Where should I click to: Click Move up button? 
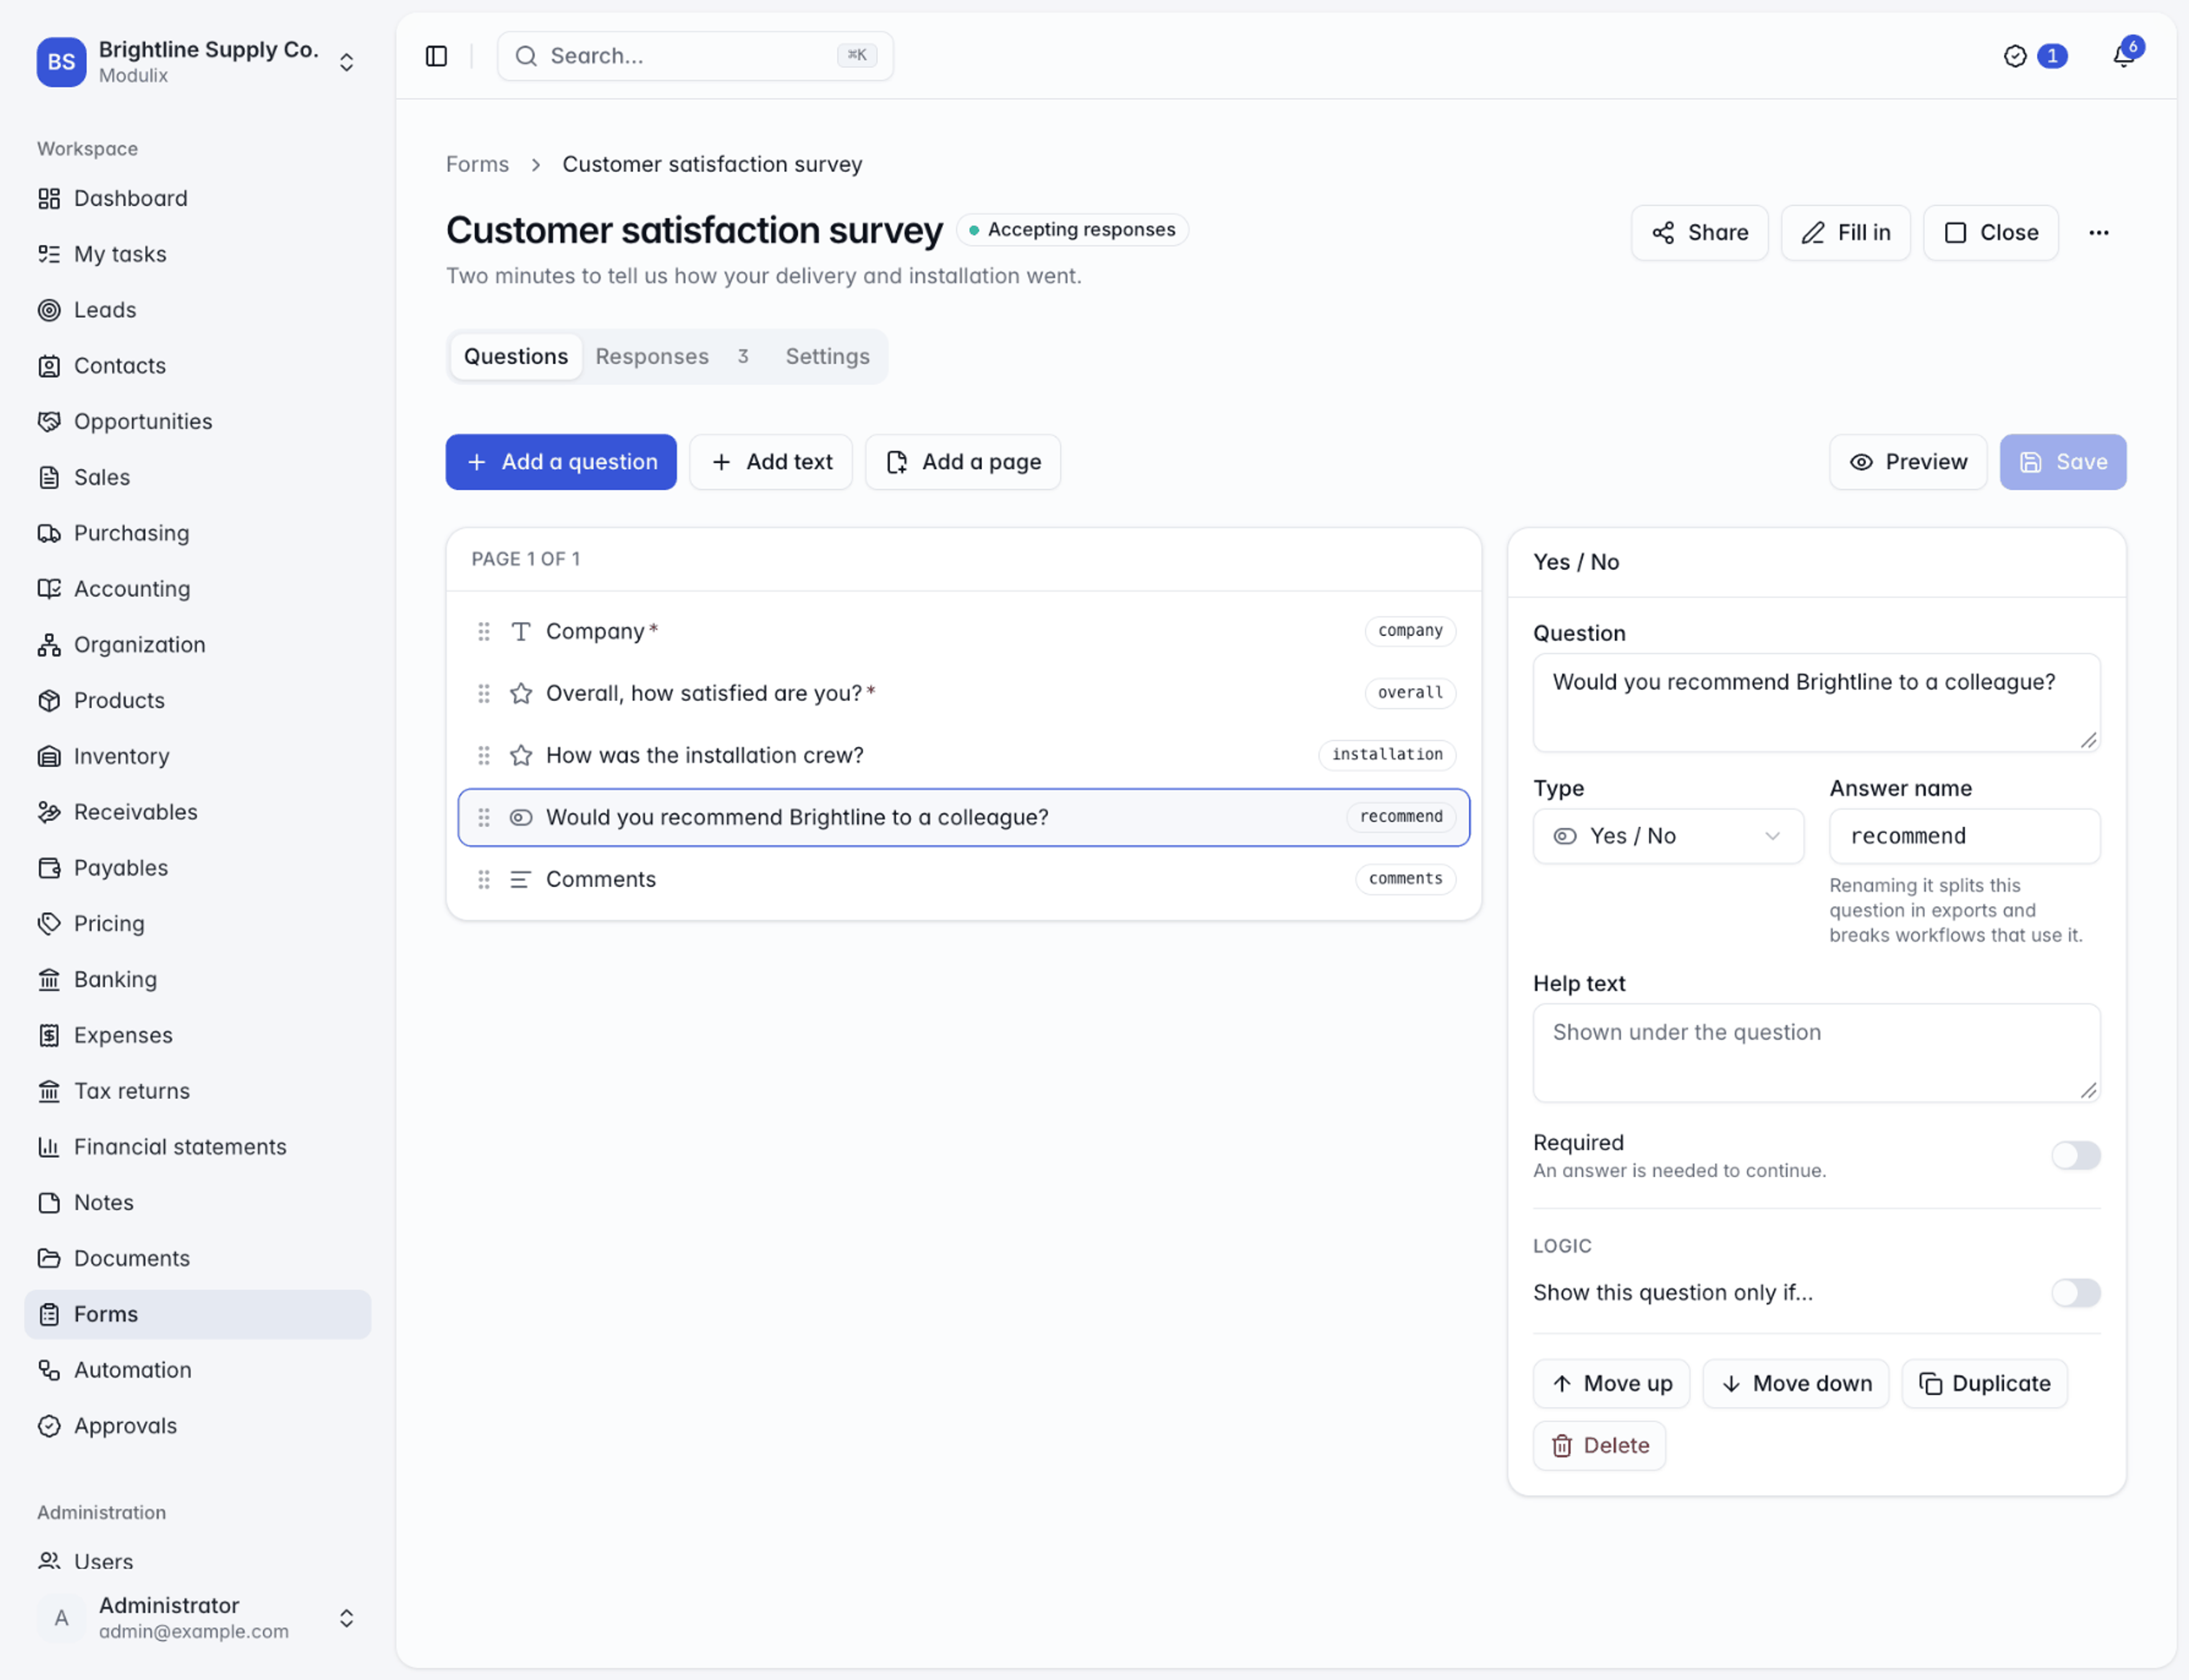coord(1611,1384)
